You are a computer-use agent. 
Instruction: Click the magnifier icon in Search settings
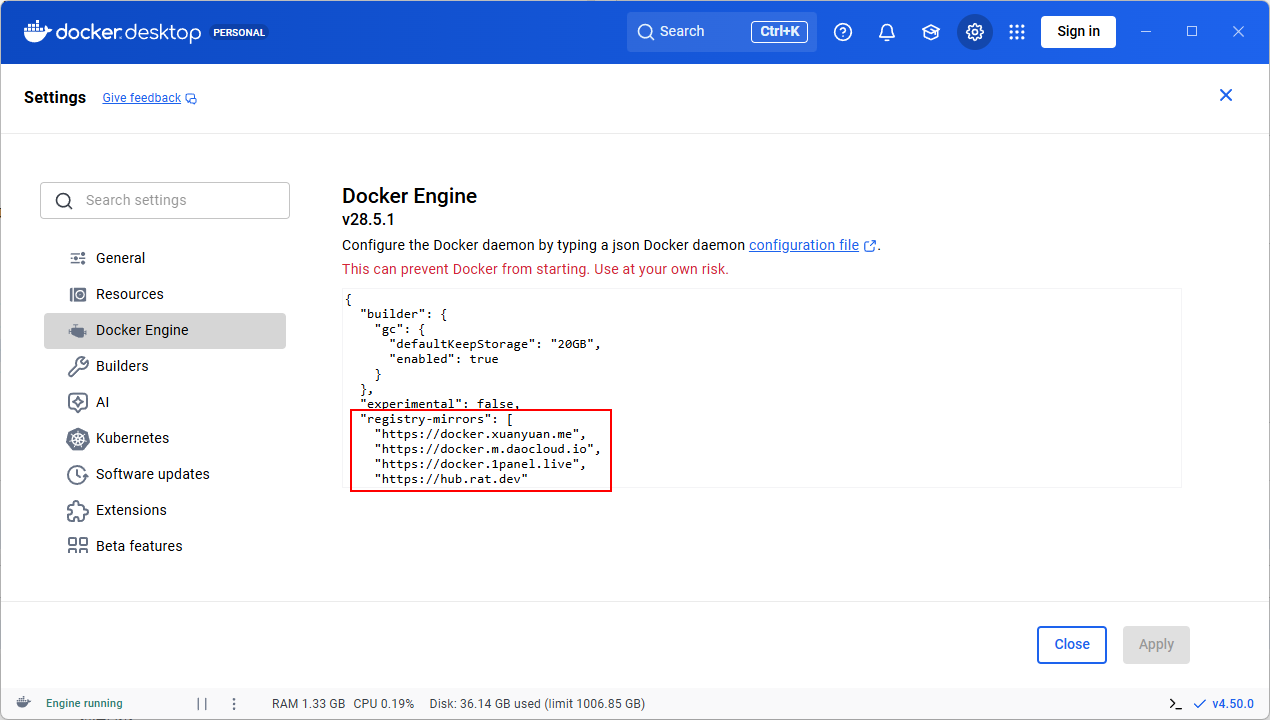tap(64, 201)
